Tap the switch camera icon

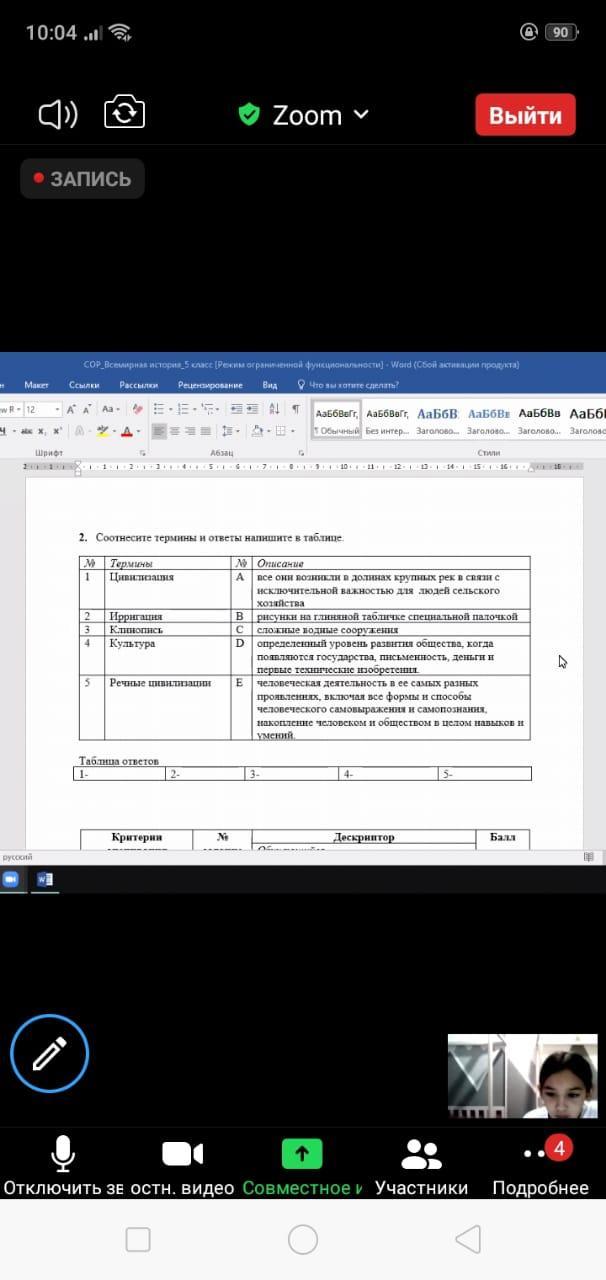[125, 112]
